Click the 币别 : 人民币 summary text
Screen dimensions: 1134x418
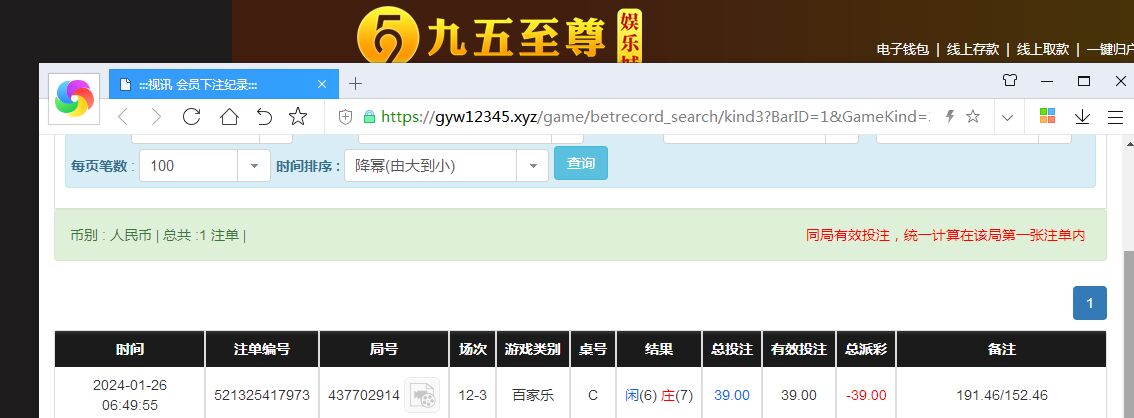[111, 235]
